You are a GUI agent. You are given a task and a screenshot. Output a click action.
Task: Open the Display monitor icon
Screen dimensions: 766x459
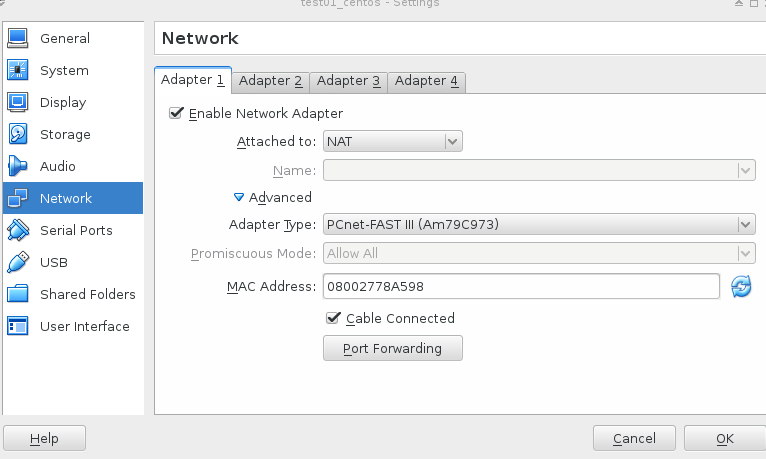[x=18, y=102]
